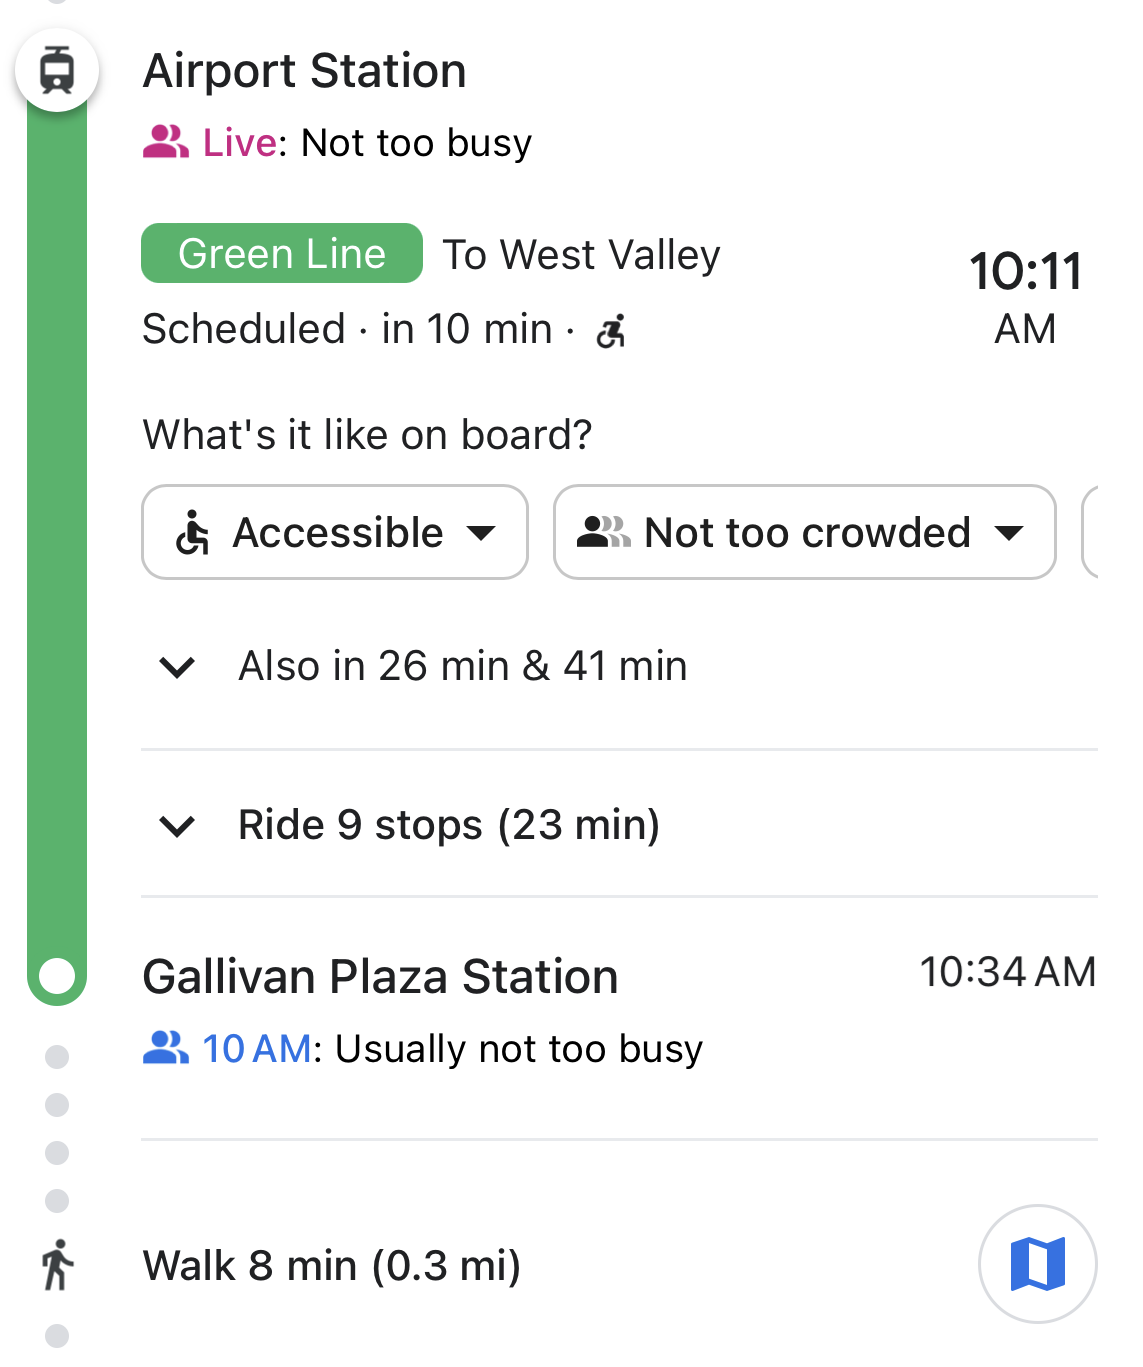The image size is (1143, 1367).
Task: Tap the 10 AM usual busyness link
Action: coord(257,1049)
